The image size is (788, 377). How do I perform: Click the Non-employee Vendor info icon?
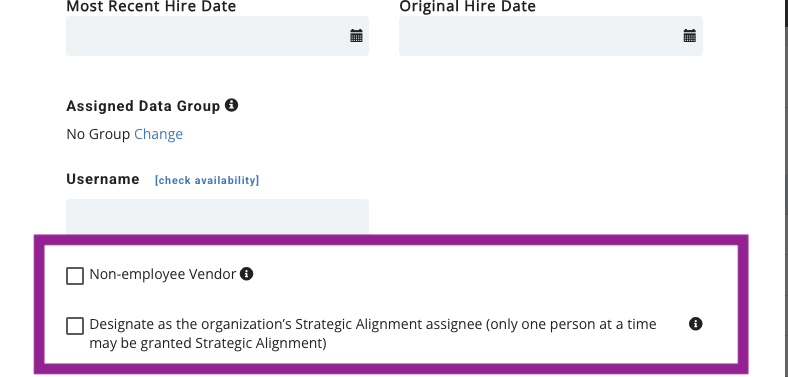[x=246, y=274]
